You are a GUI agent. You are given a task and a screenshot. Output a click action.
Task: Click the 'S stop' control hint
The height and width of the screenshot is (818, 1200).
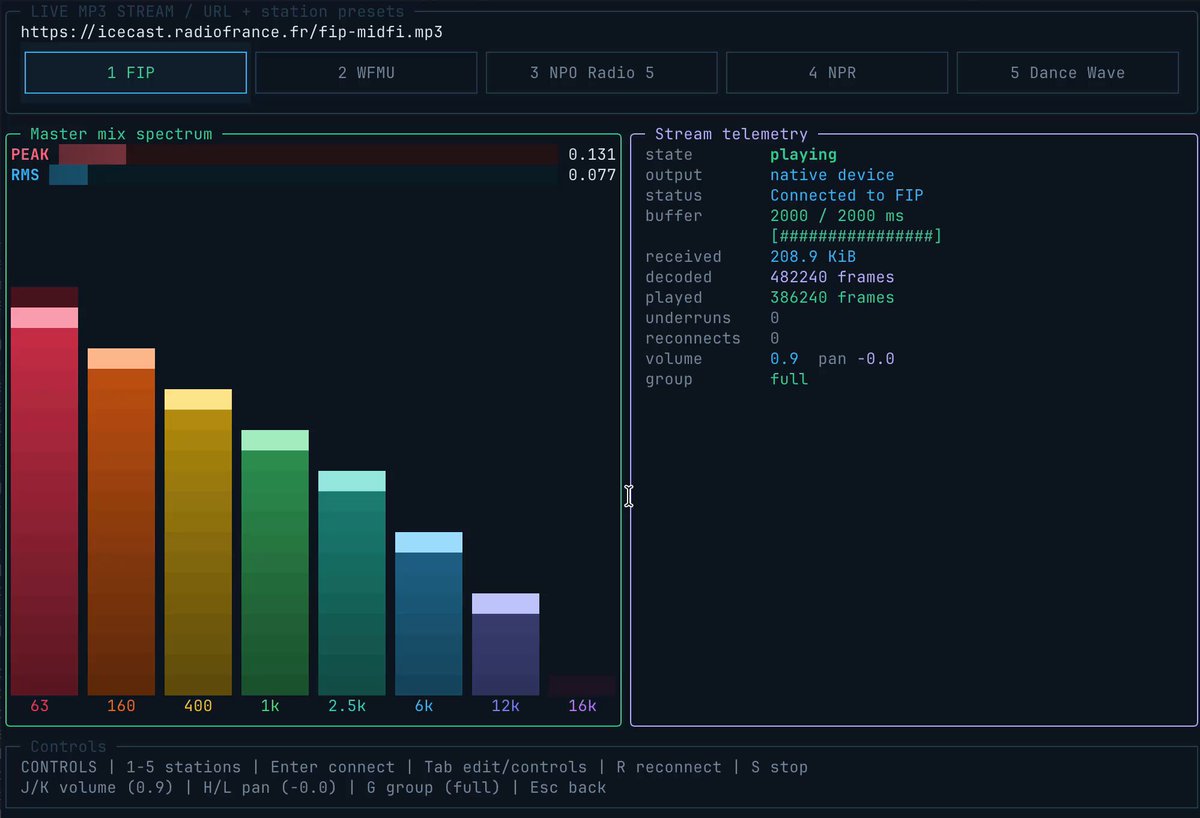[779, 767]
